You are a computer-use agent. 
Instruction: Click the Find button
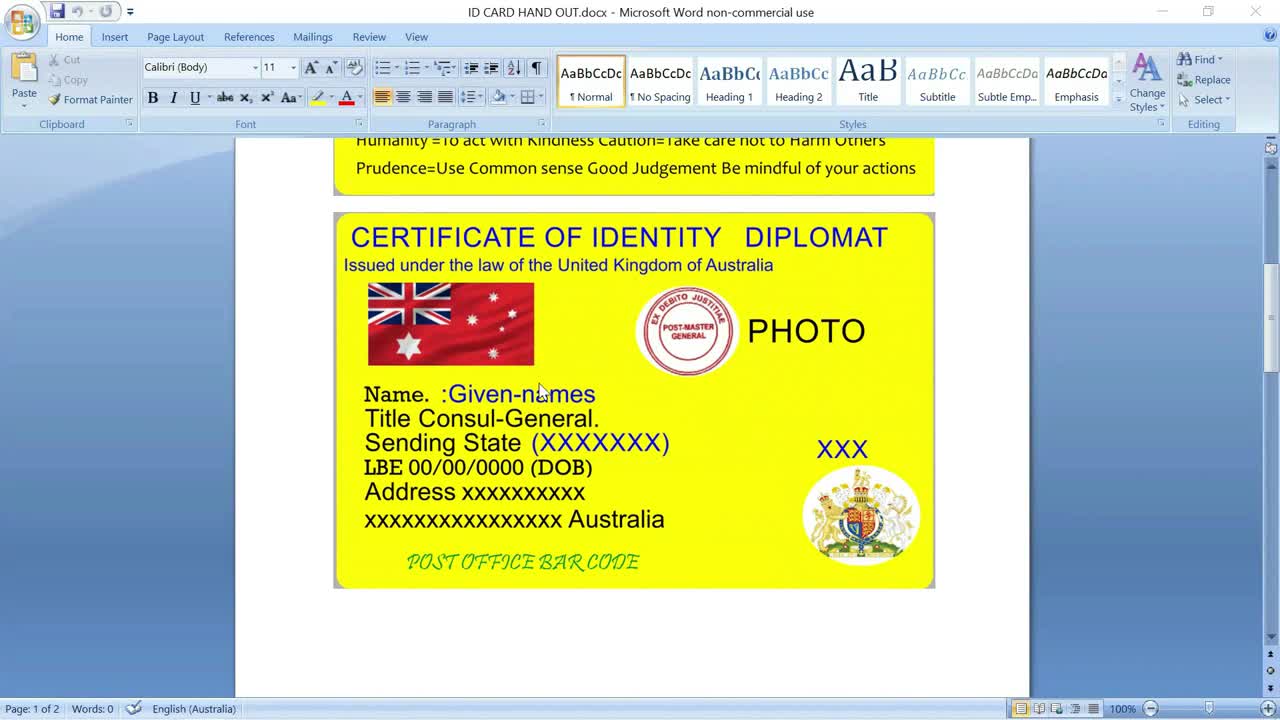click(1198, 60)
